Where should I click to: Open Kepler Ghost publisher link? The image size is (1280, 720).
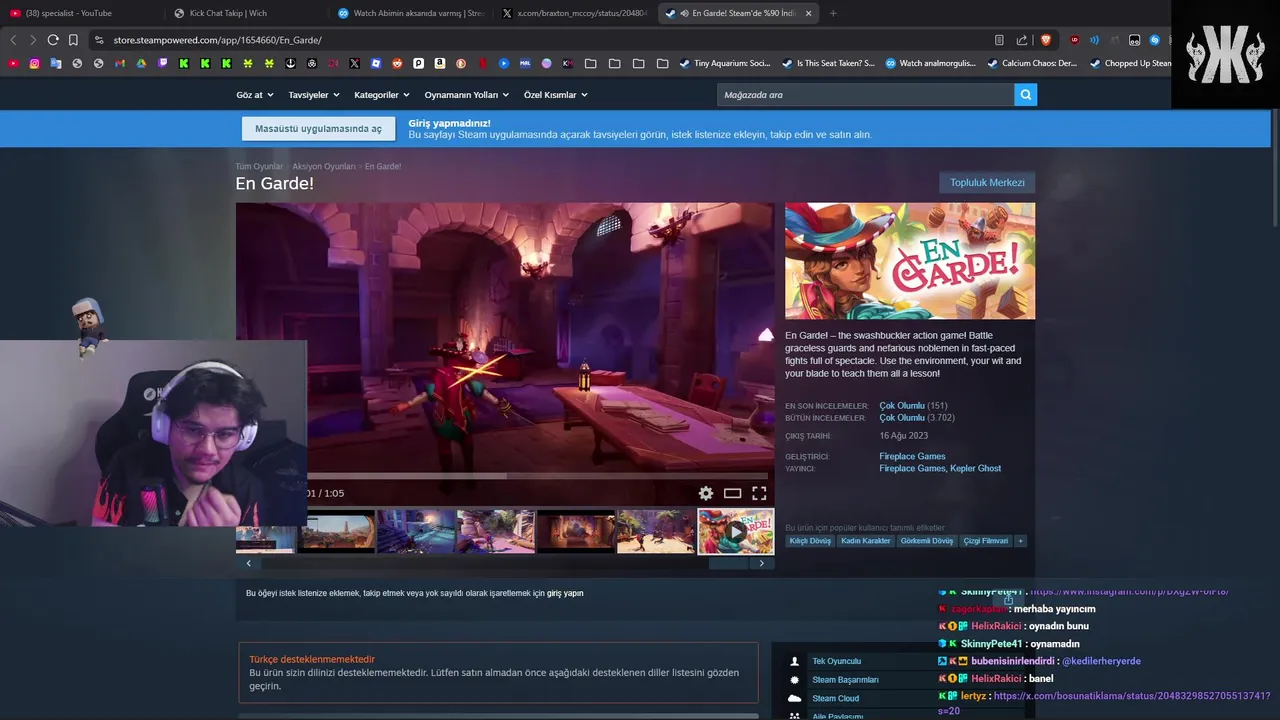(x=975, y=468)
